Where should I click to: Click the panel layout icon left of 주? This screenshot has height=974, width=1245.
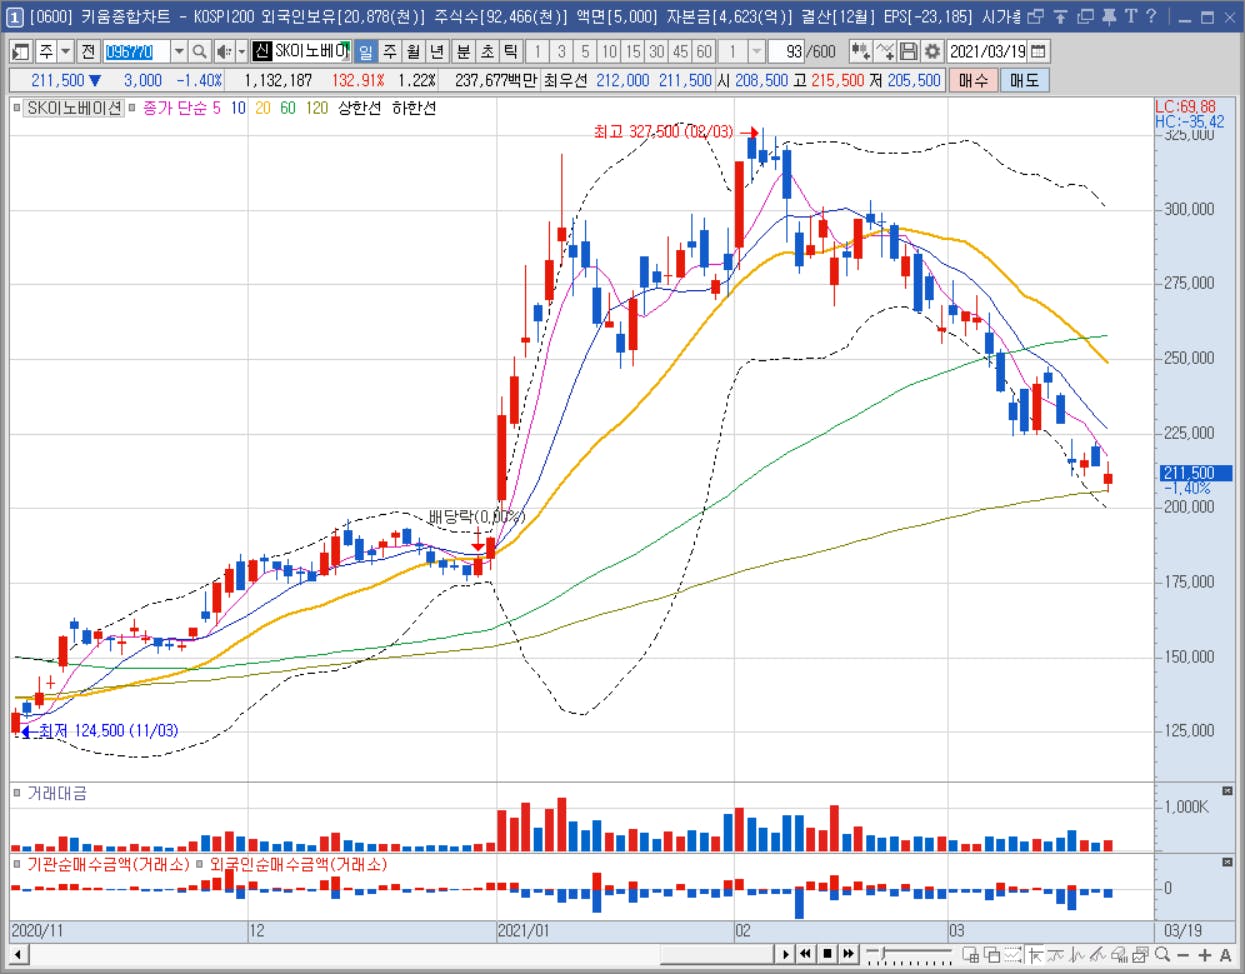coord(21,51)
